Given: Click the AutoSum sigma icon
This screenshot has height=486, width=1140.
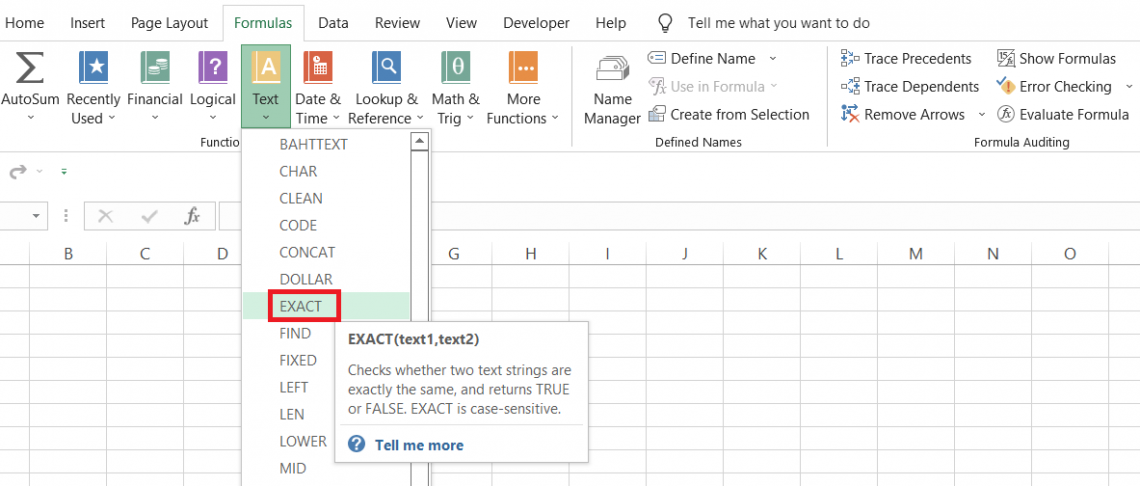Looking at the screenshot, I should pyautogui.click(x=30, y=68).
